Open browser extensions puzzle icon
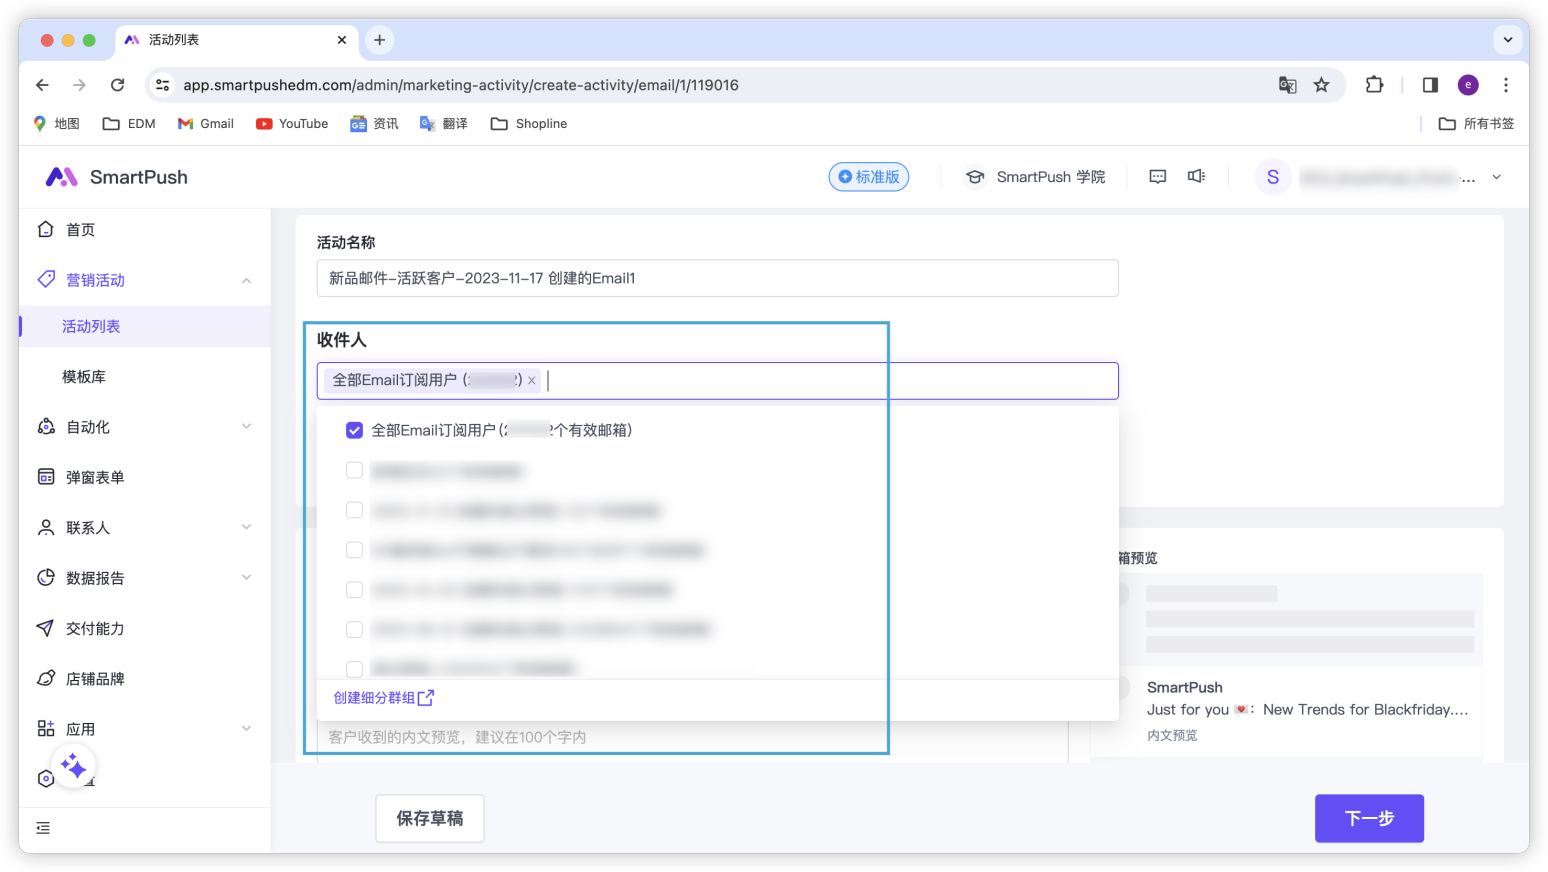 click(x=1374, y=85)
